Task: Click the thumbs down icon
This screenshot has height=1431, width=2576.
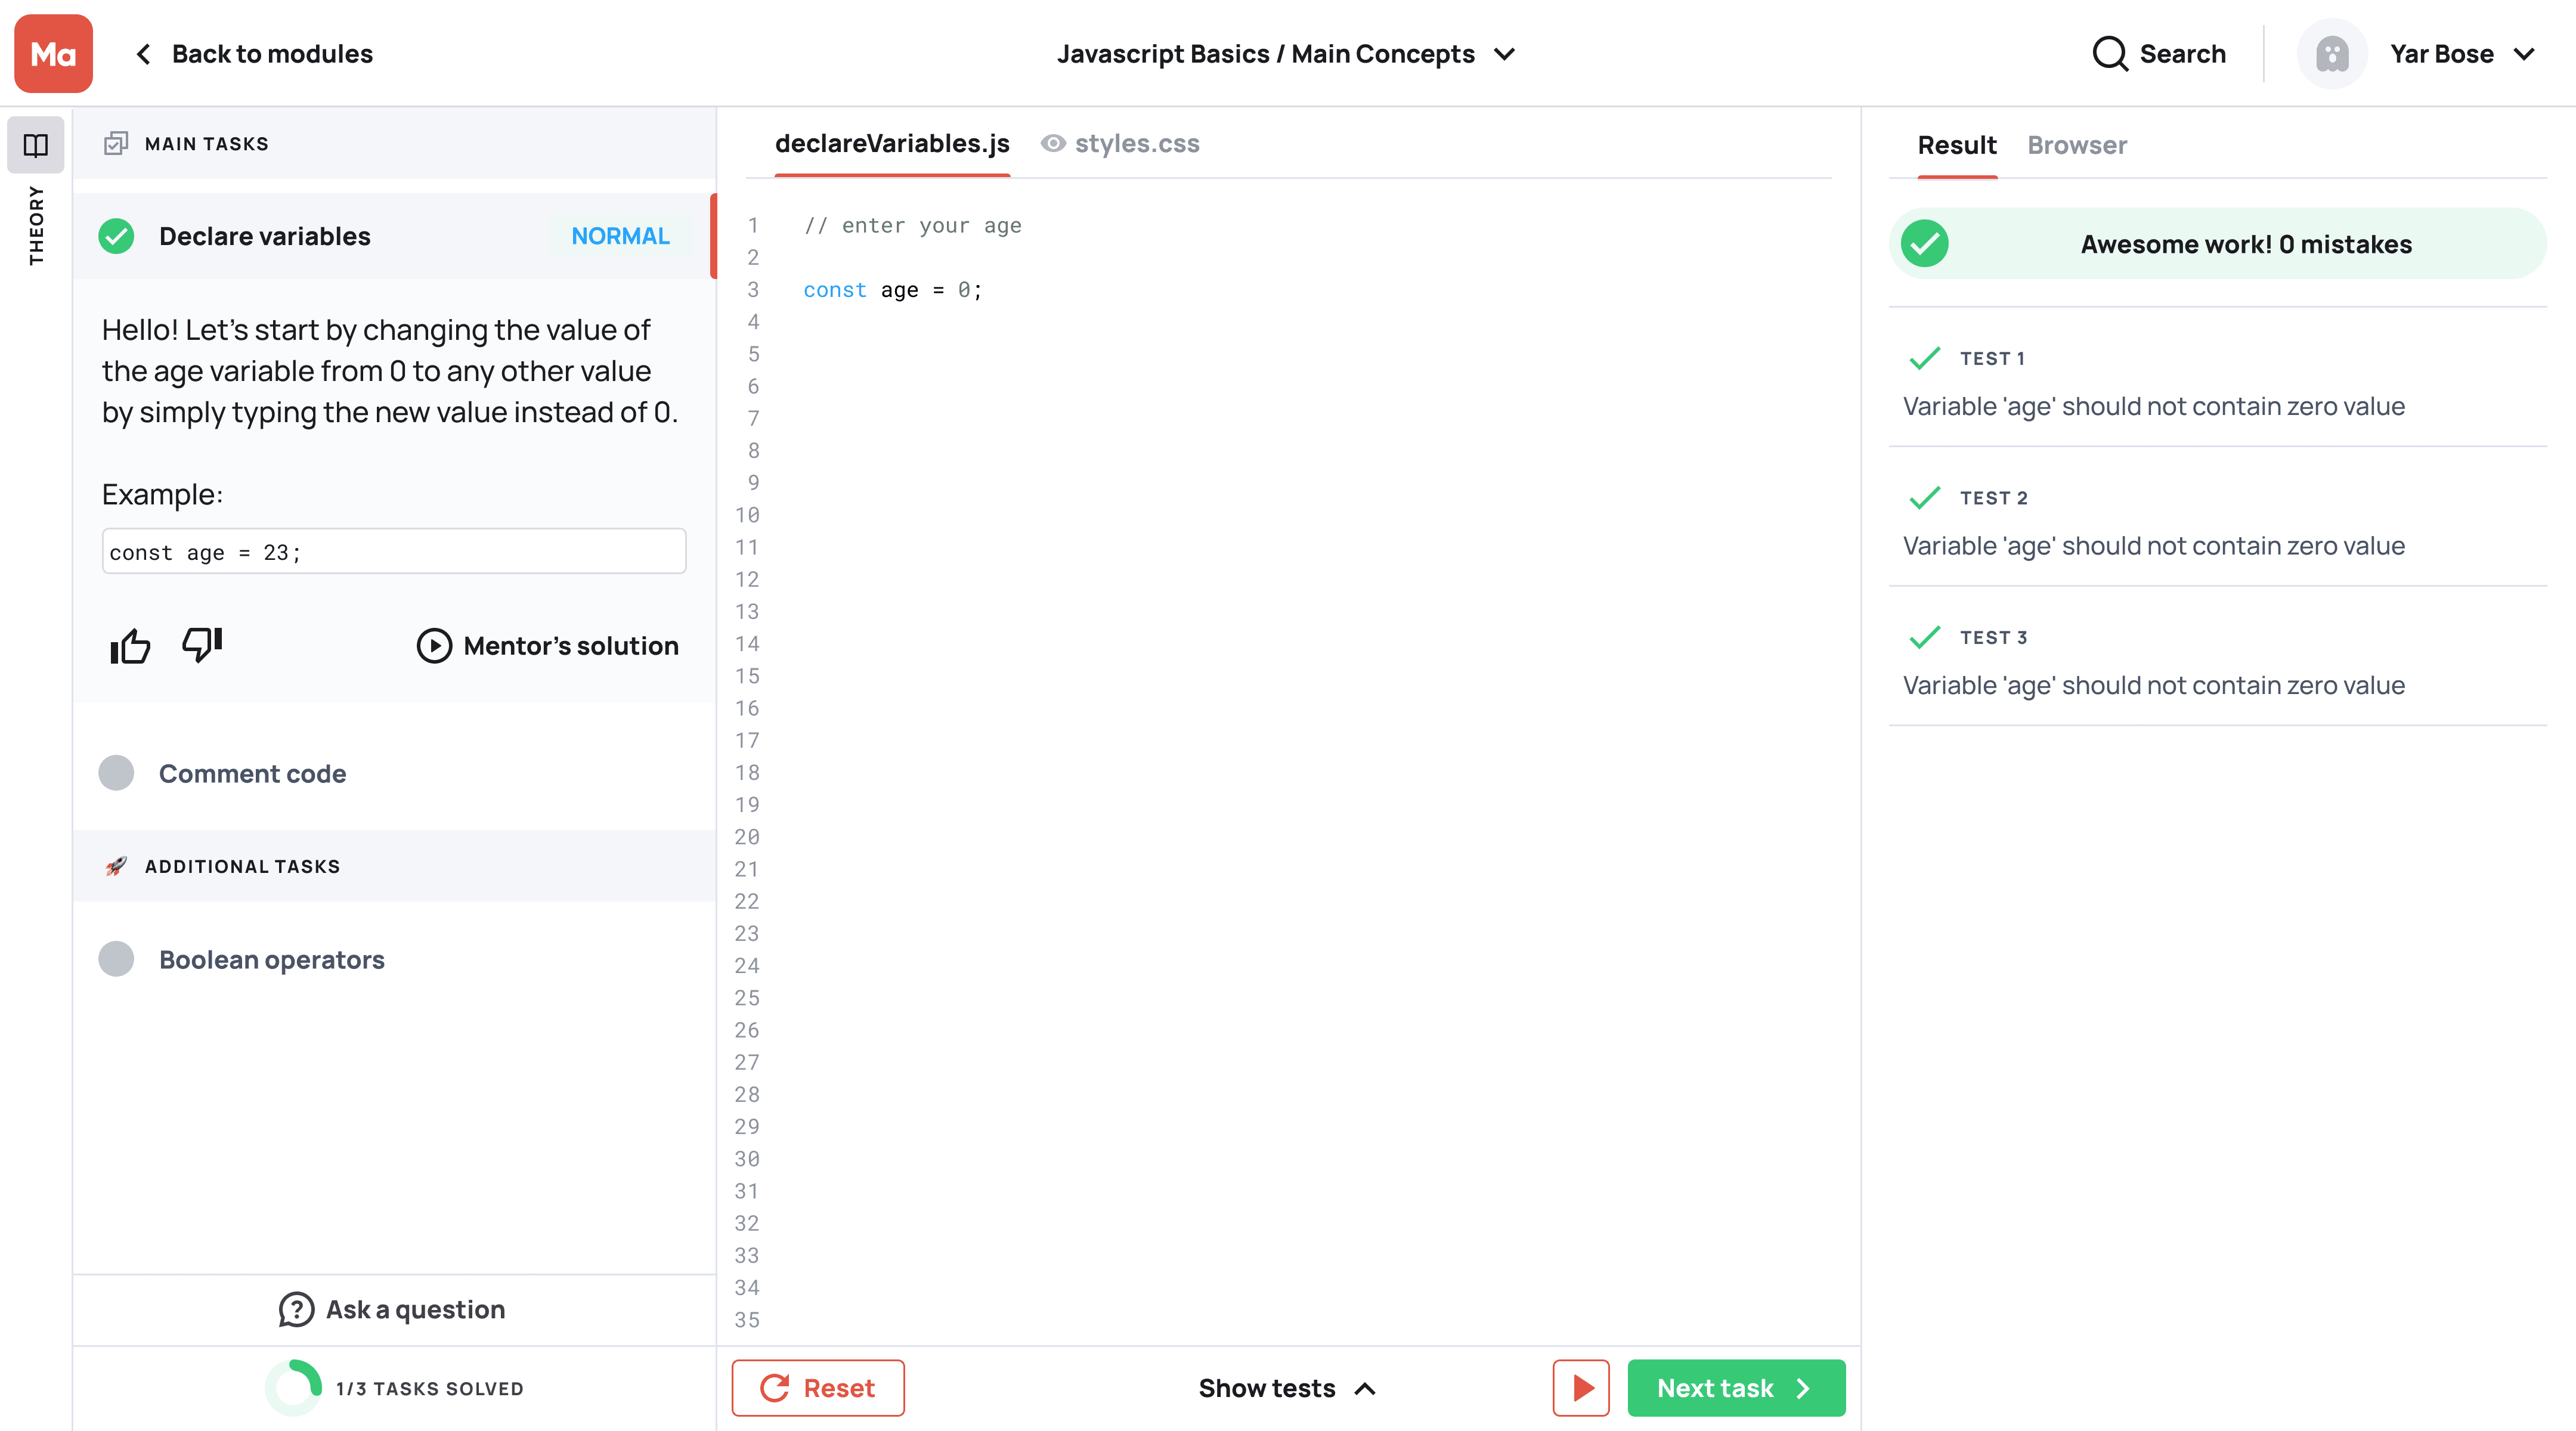Action: click(x=202, y=644)
